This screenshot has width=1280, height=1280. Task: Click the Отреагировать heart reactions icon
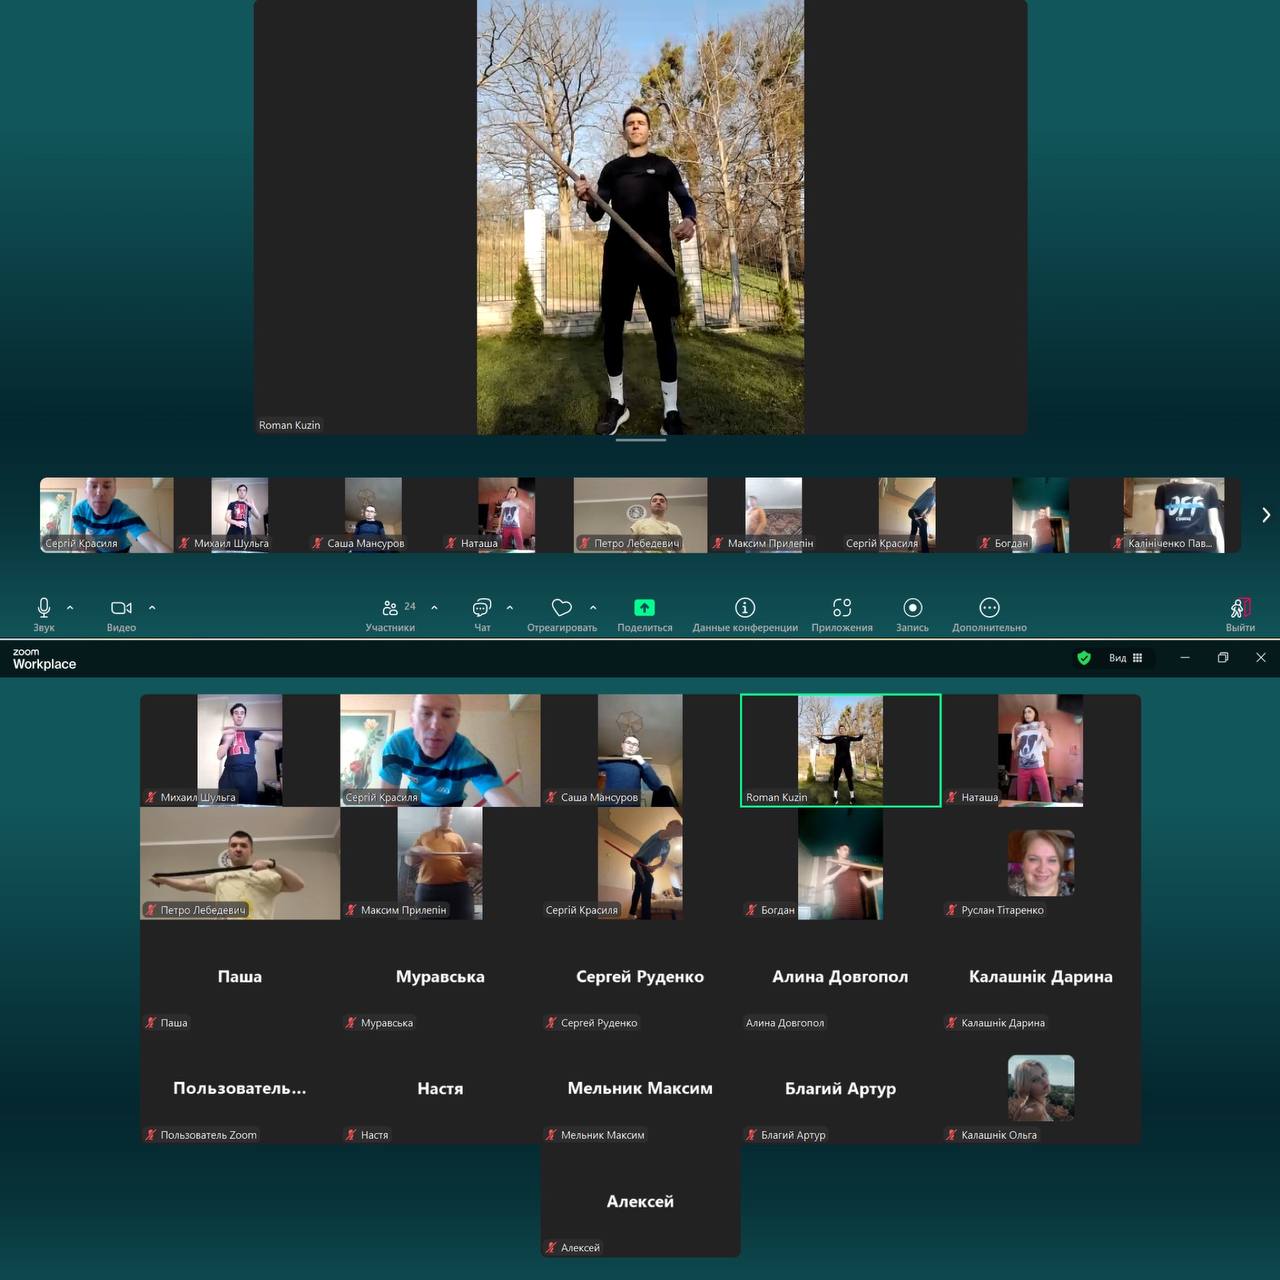pos(562,608)
